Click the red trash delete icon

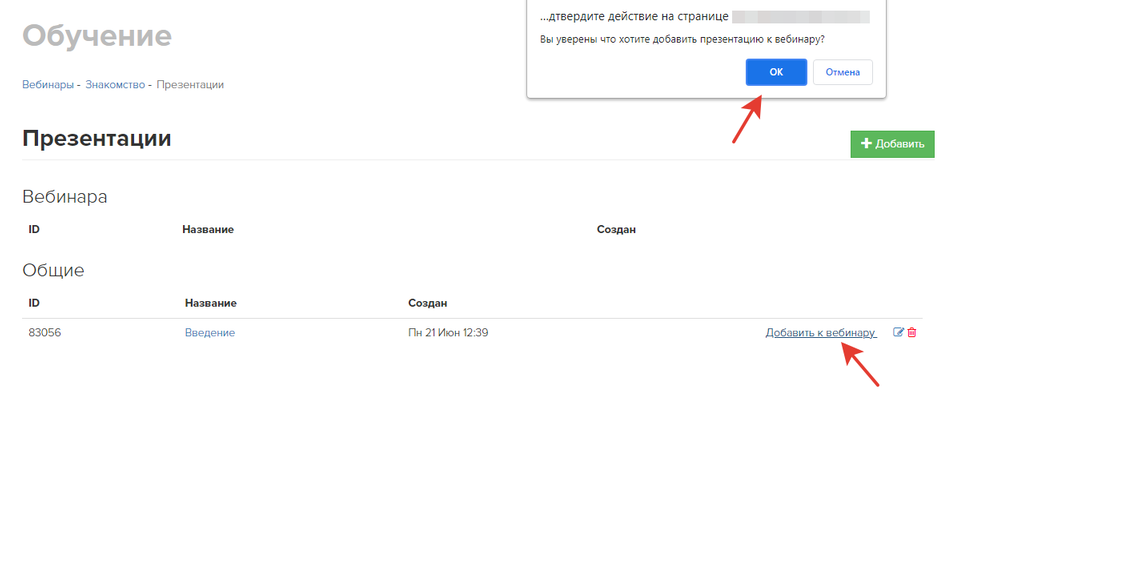[912, 332]
